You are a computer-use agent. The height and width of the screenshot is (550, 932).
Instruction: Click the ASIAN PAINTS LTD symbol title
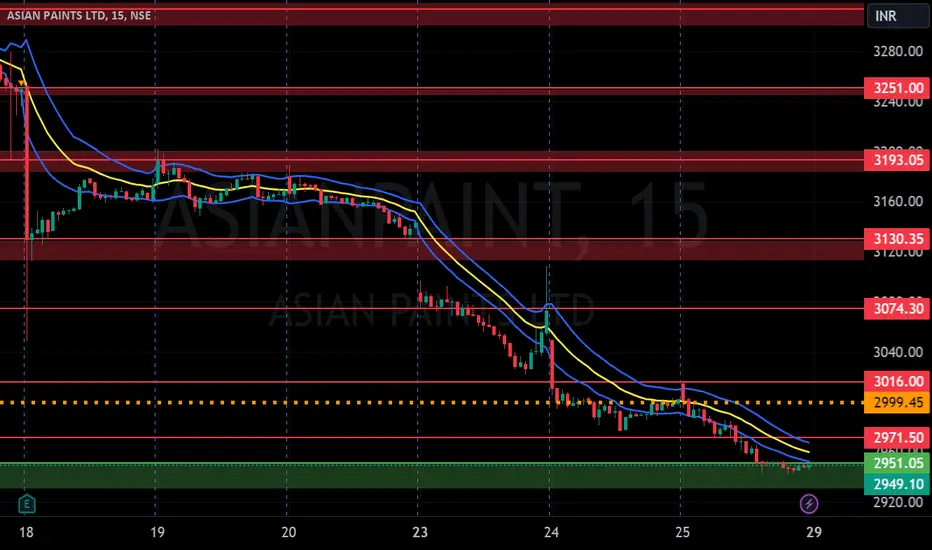pyautogui.click(x=79, y=15)
